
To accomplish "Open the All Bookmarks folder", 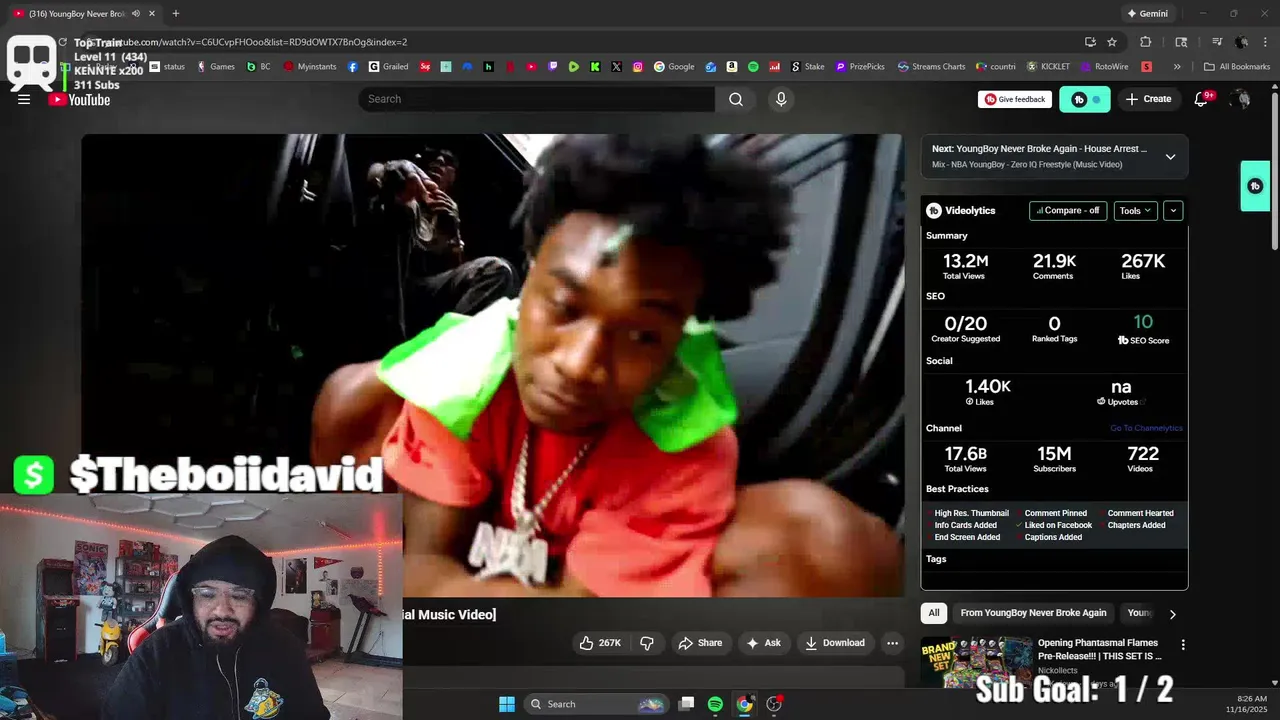I will click(x=1237, y=67).
